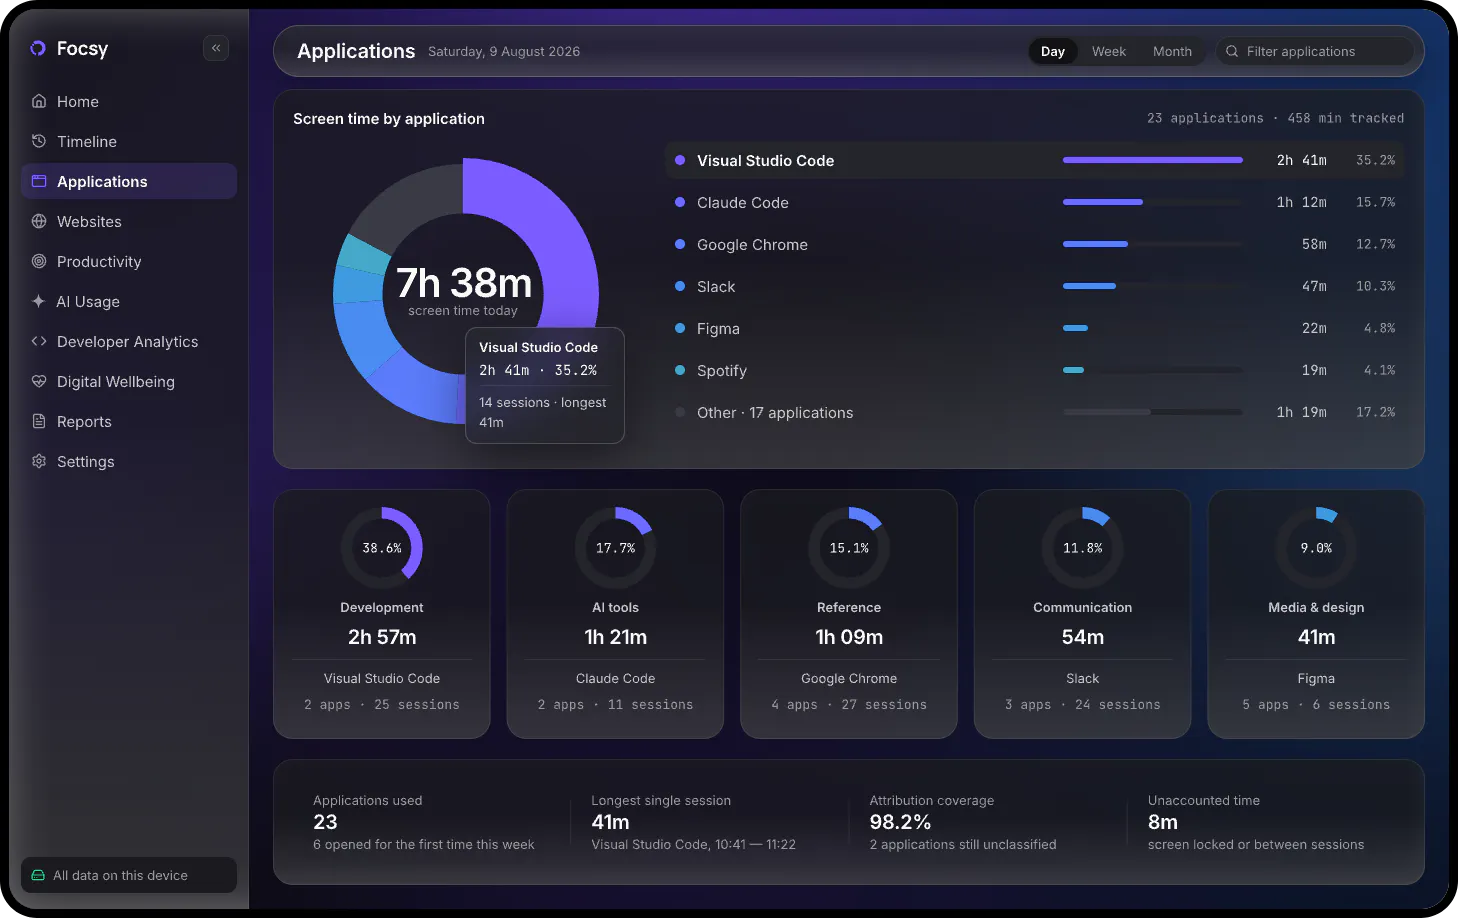
Task: Collapse the sidebar with the chevron button
Action: [x=216, y=48]
